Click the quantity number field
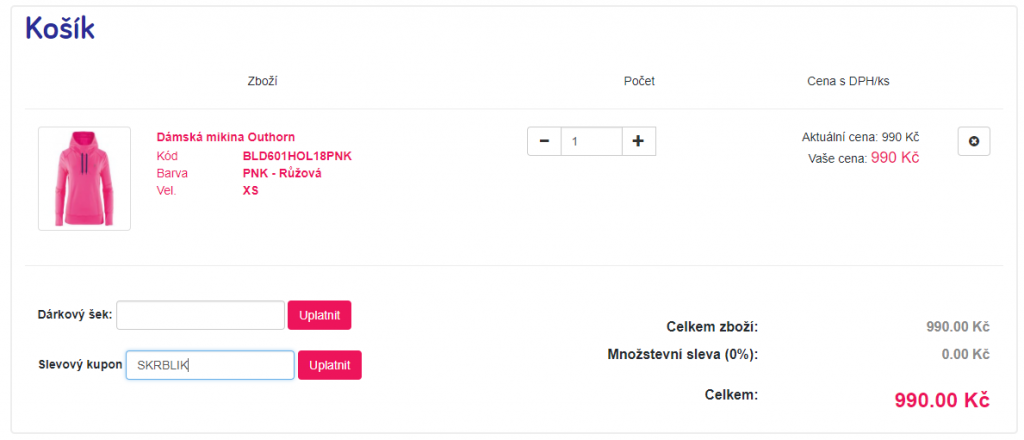 (x=592, y=141)
